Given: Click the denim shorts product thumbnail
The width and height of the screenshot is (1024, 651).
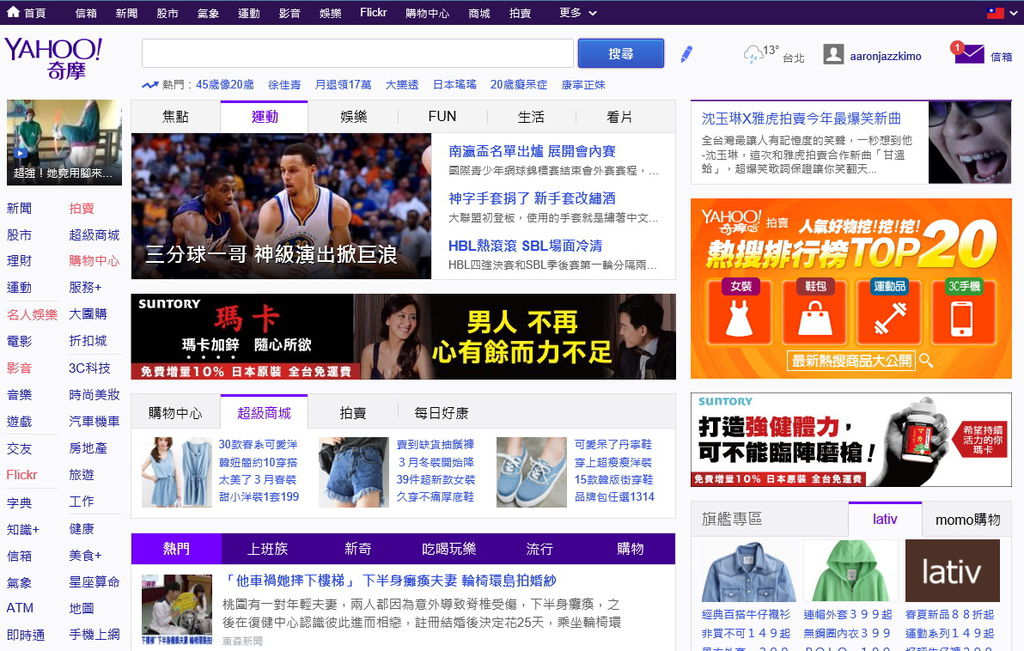Looking at the screenshot, I should click(353, 471).
